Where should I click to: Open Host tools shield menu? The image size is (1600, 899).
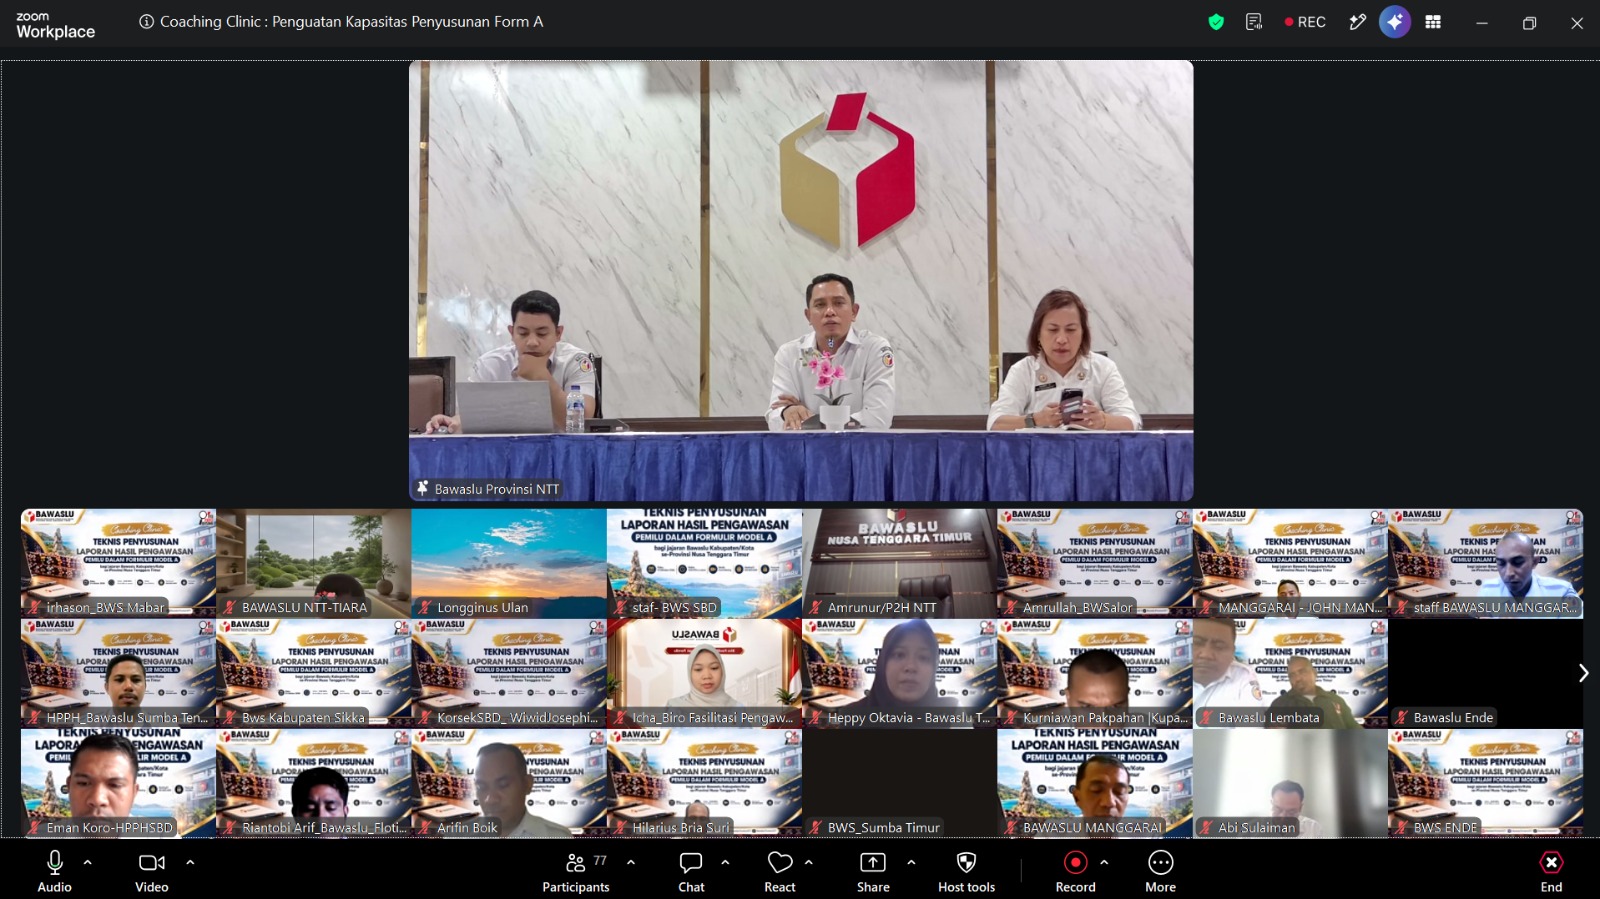[x=967, y=870]
